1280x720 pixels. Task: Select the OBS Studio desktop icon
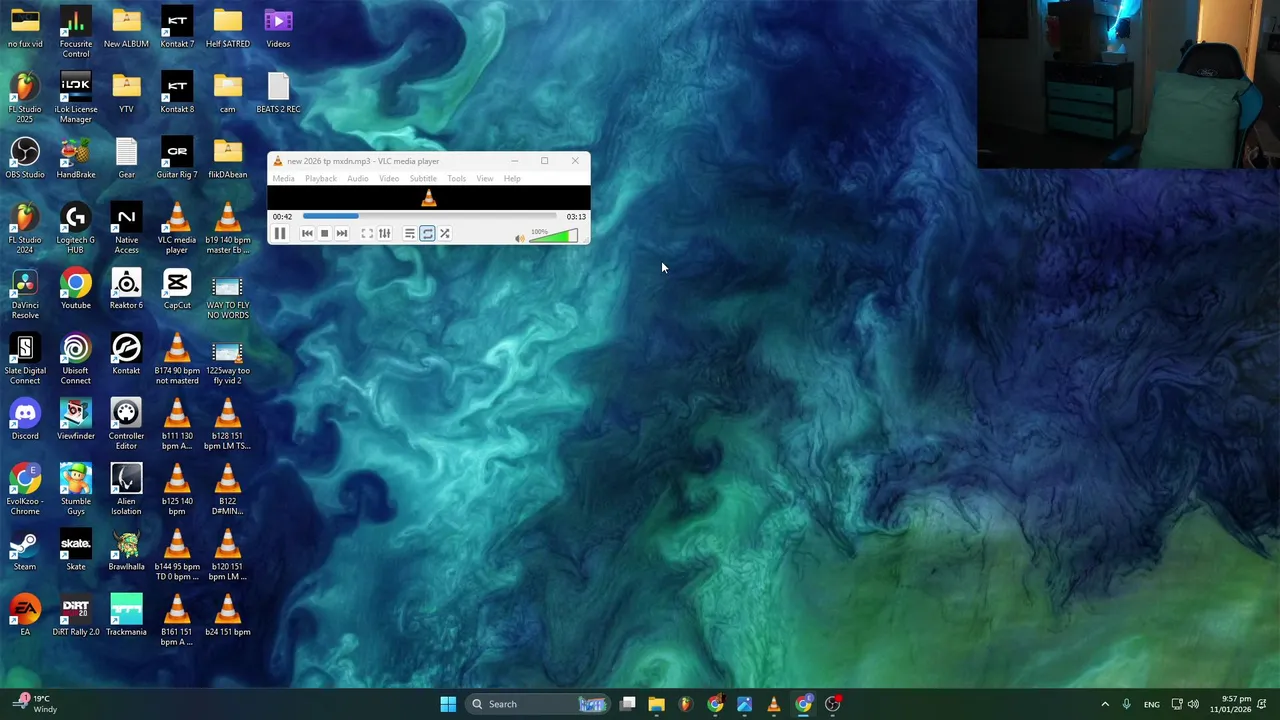25,158
